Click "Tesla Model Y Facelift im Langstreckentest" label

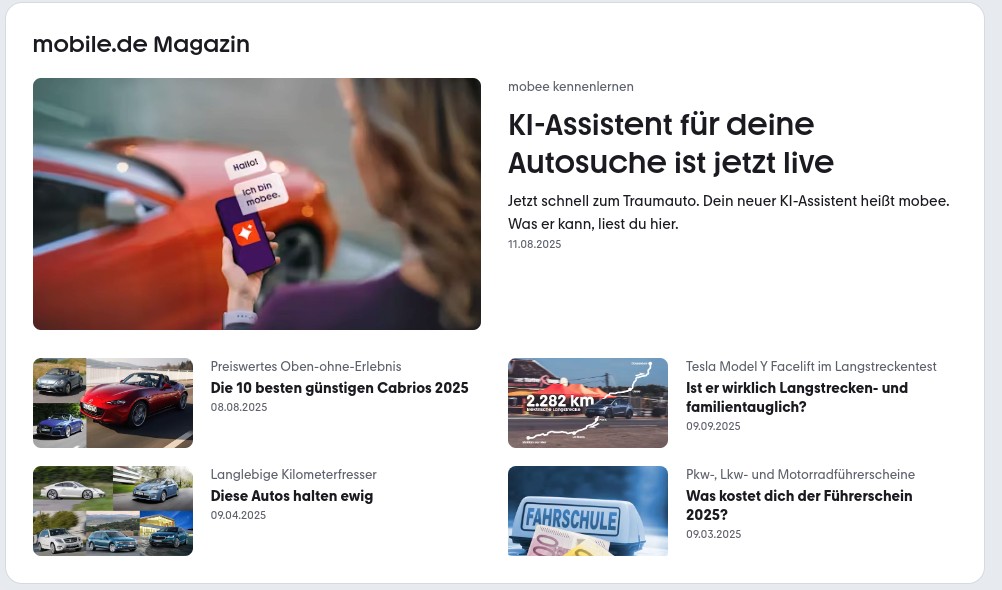coord(811,366)
